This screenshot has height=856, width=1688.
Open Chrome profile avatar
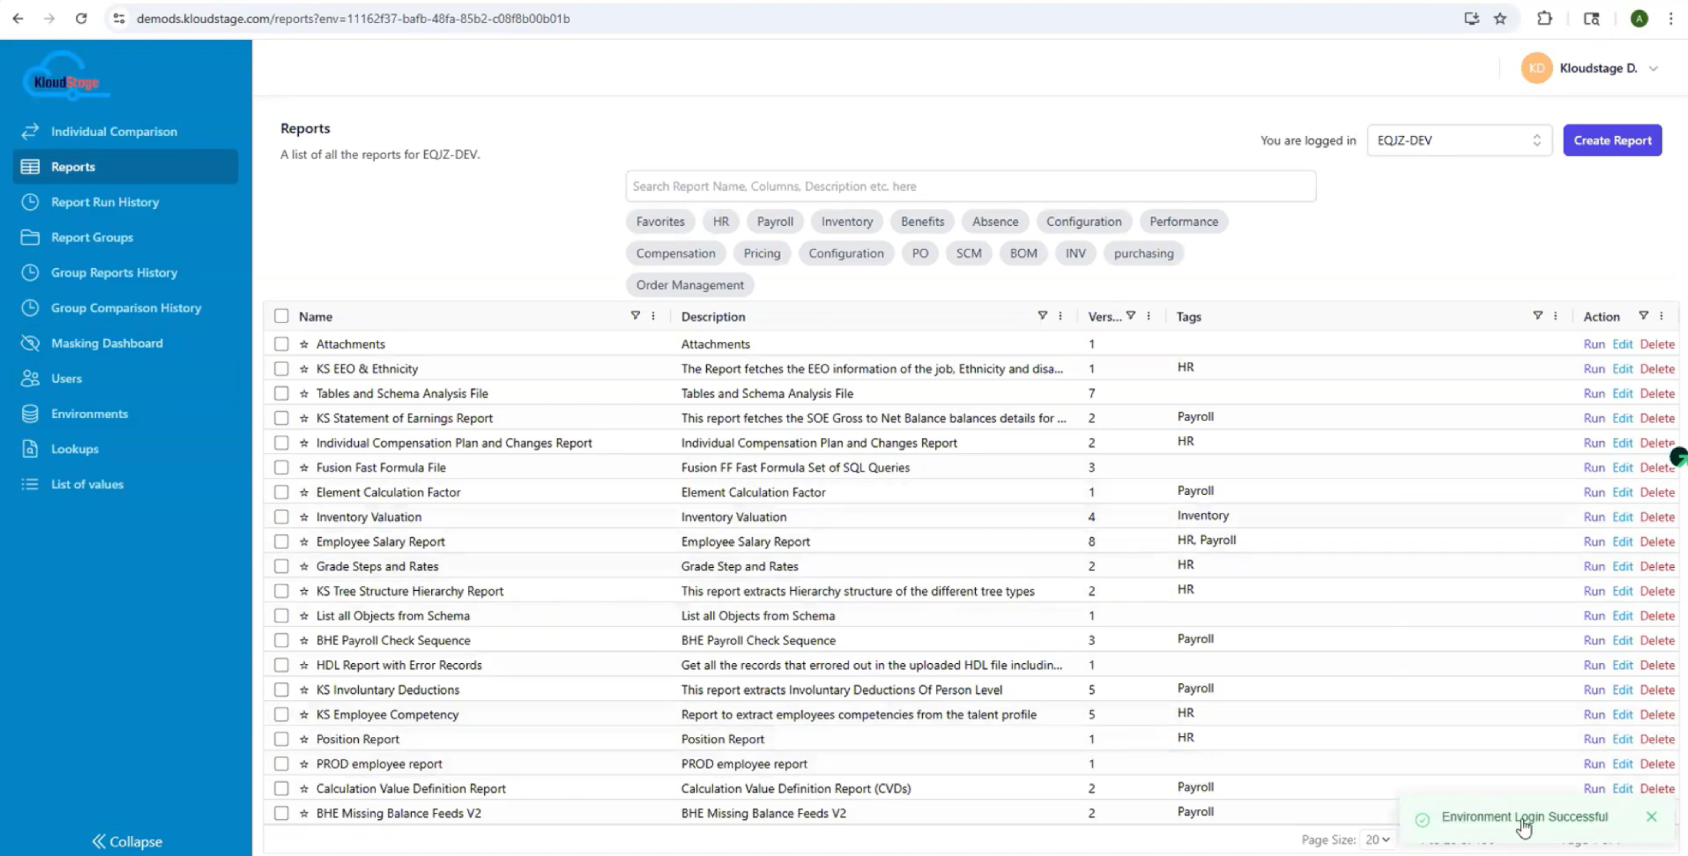point(1639,18)
